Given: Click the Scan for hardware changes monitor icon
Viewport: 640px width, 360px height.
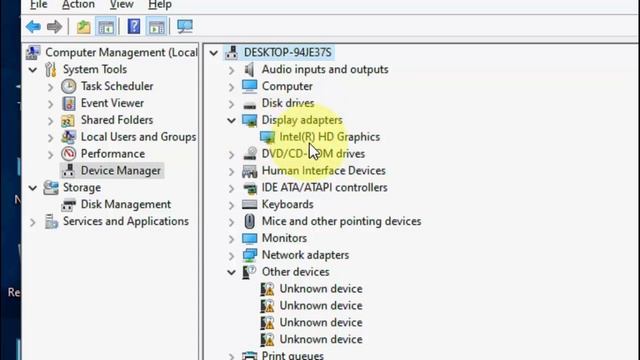Looking at the screenshot, I should coord(184,27).
